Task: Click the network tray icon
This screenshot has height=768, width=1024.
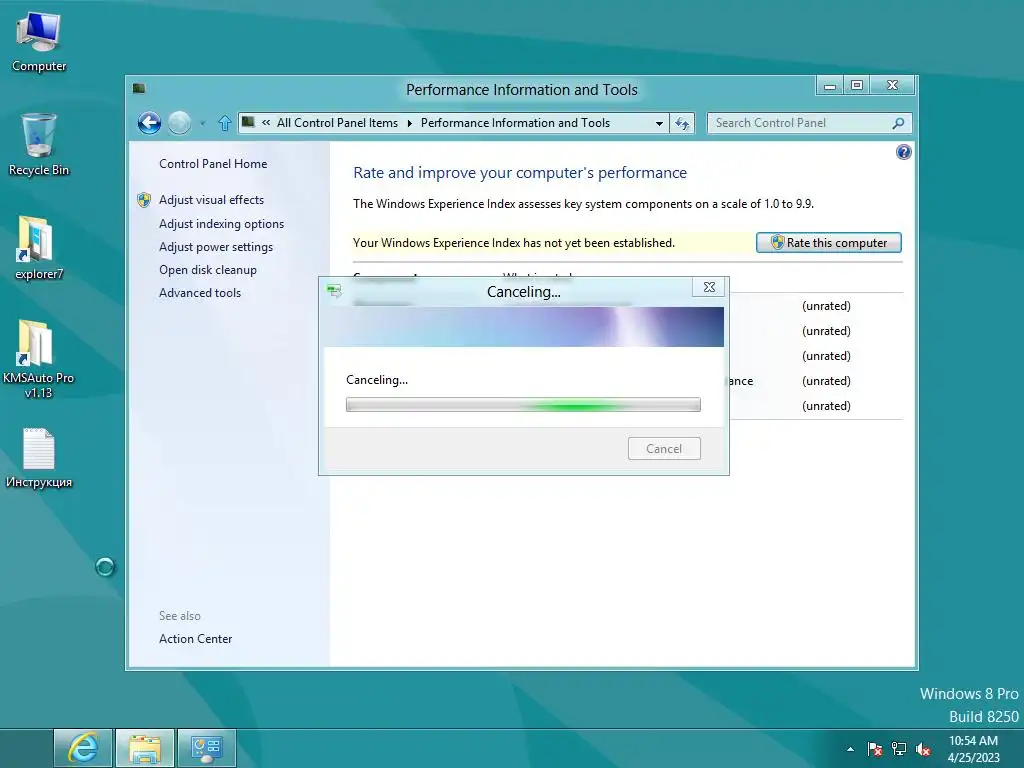Action: 899,749
